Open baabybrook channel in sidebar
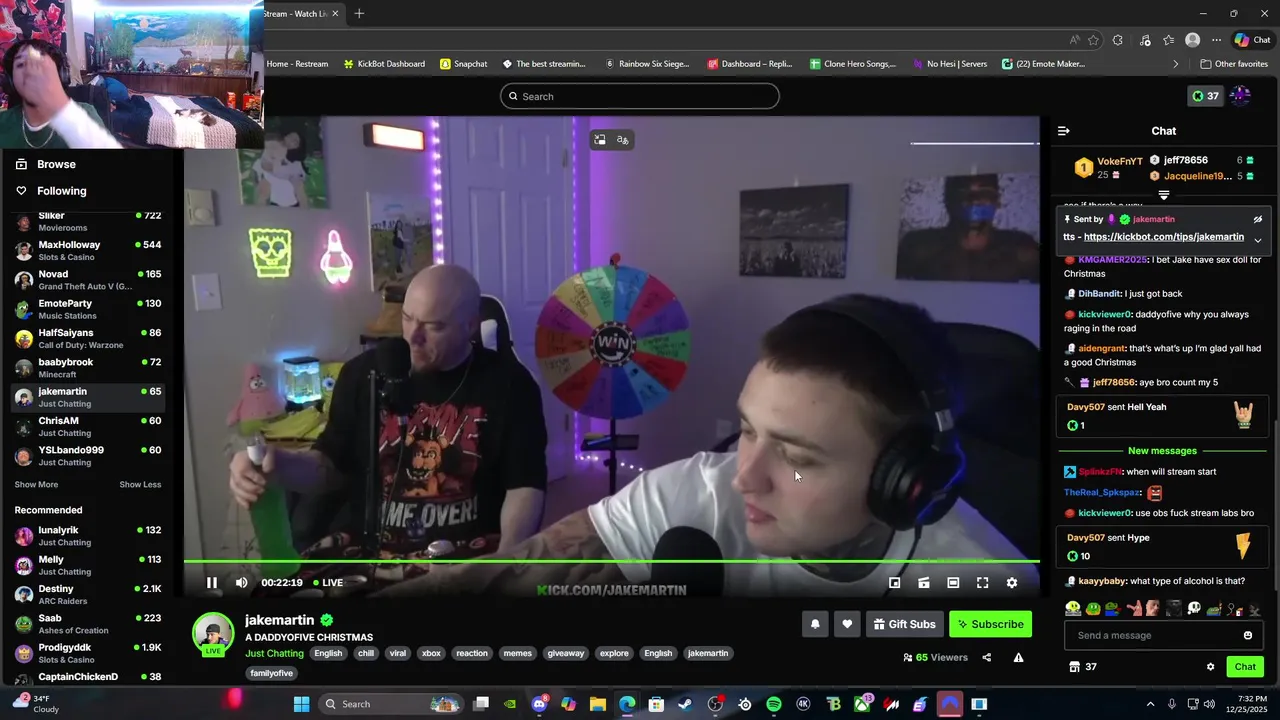1280x720 pixels. 88,368
